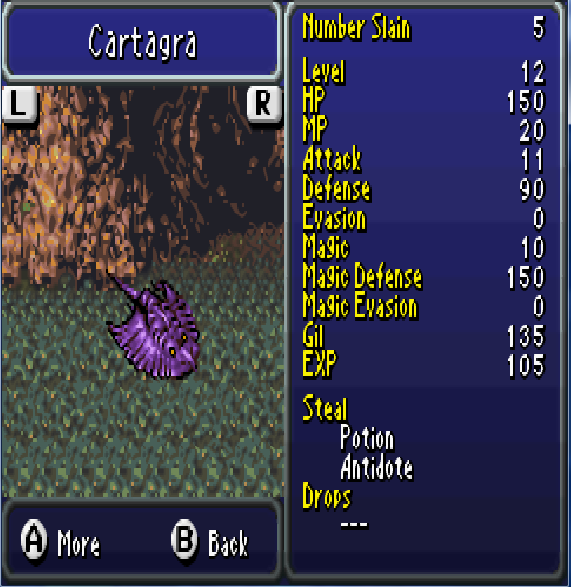The height and width of the screenshot is (587, 571).
Task: Click the Cartagra name header
Action: click(143, 42)
